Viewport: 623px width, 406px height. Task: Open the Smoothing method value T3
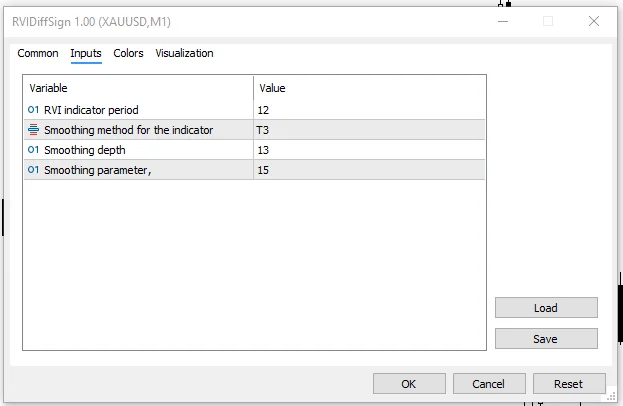coord(369,130)
